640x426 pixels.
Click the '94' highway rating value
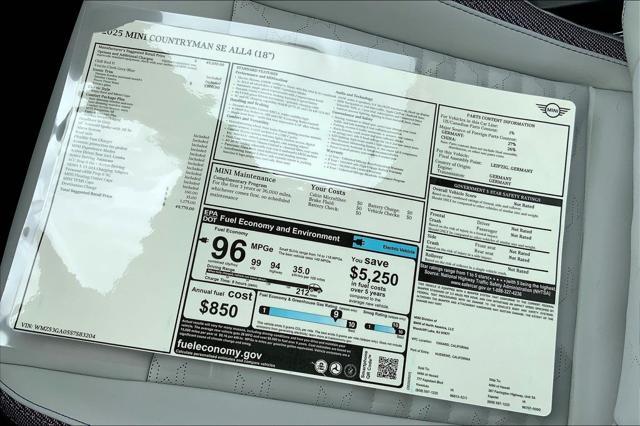pos(276,266)
